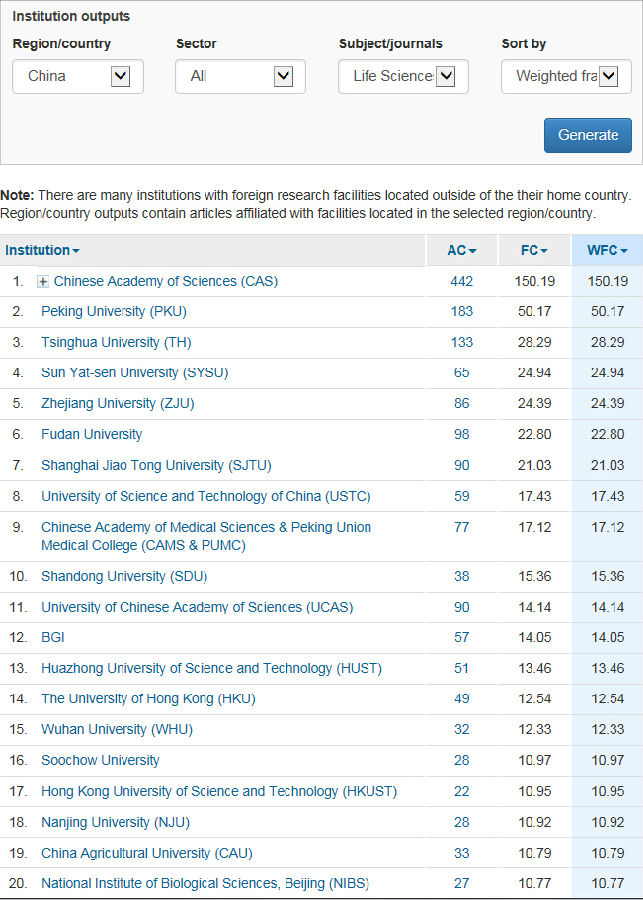This screenshot has height=900, width=643.
Task: Click article count 86 for Zhejiang University
Action: point(462,404)
